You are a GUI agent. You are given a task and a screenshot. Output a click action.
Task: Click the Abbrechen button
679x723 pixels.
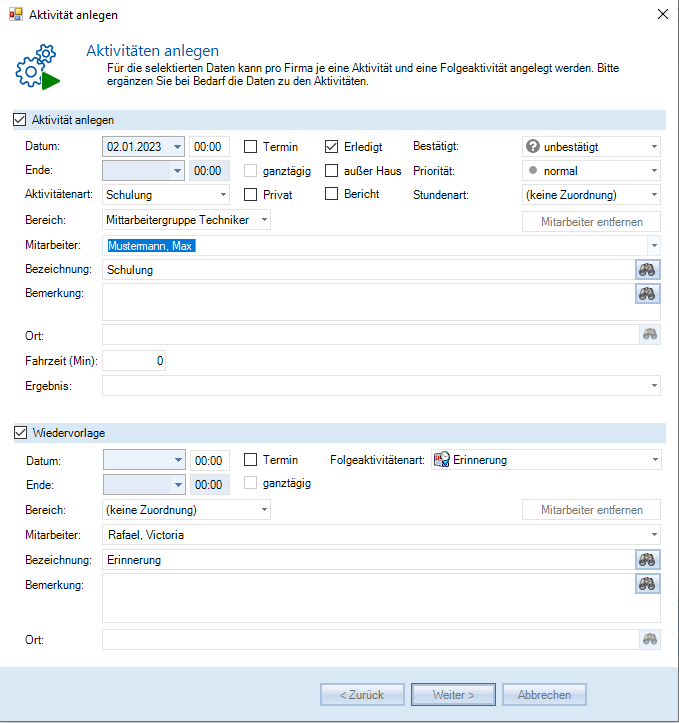[x=544, y=694]
